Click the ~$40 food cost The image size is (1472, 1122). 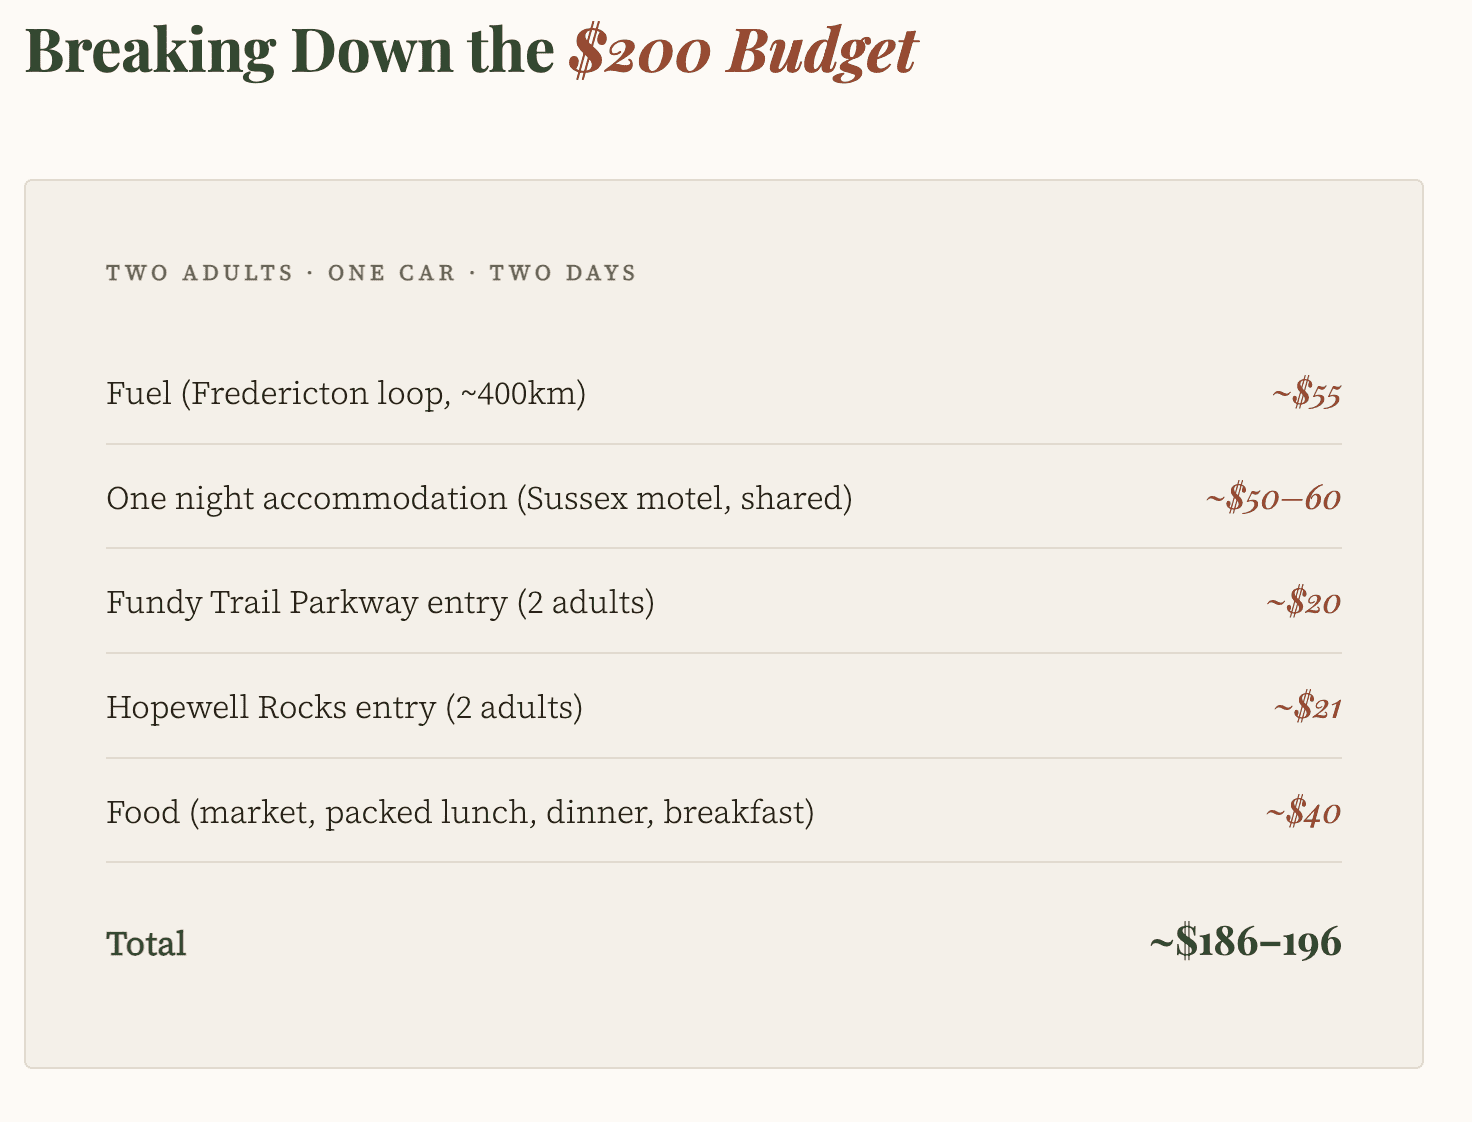coord(1303,812)
